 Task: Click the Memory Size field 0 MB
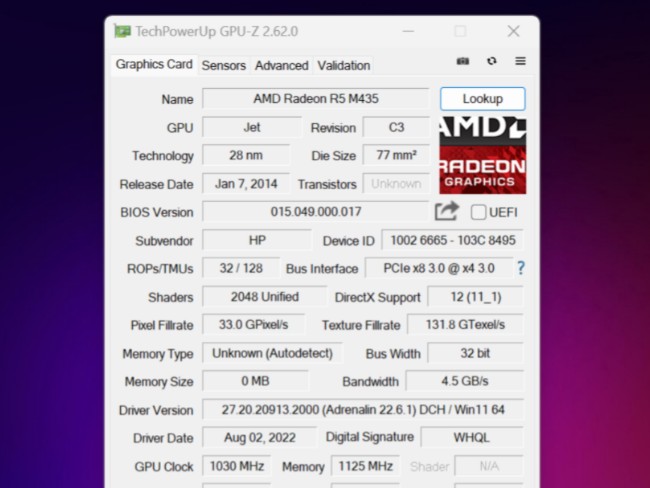pos(255,381)
